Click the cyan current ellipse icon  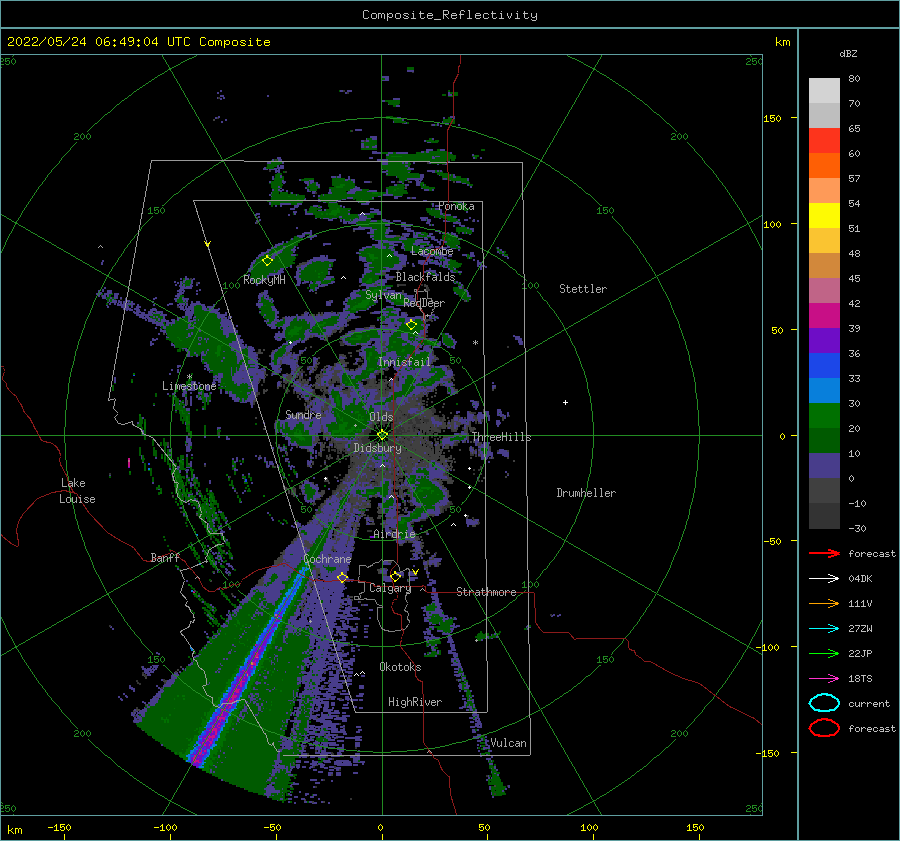(x=824, y=703)
